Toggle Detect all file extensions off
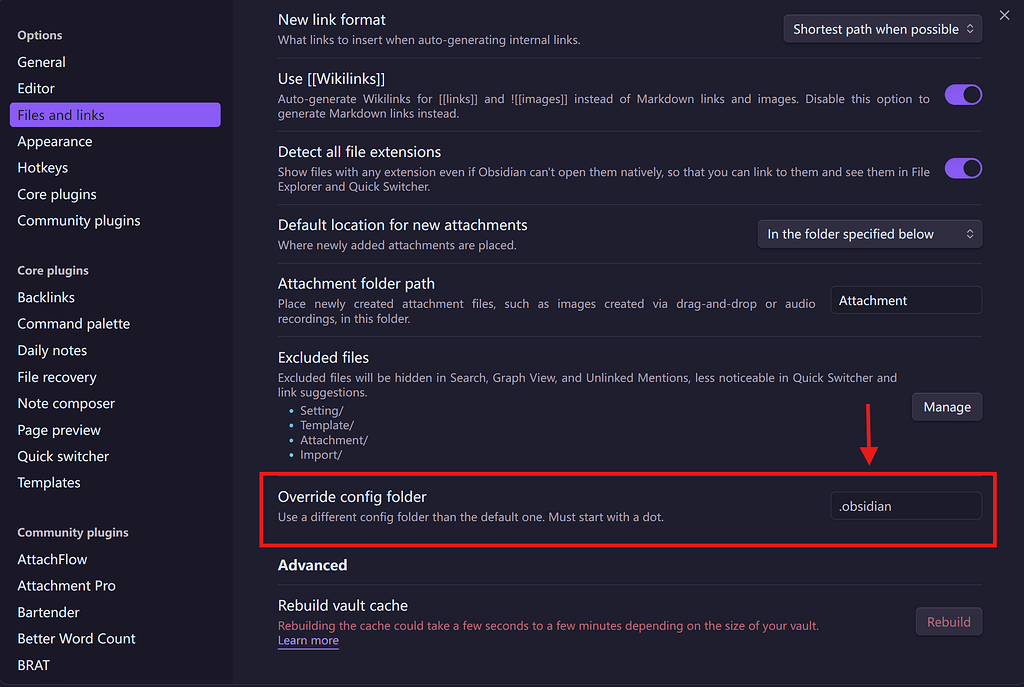 tap(963, 168)
